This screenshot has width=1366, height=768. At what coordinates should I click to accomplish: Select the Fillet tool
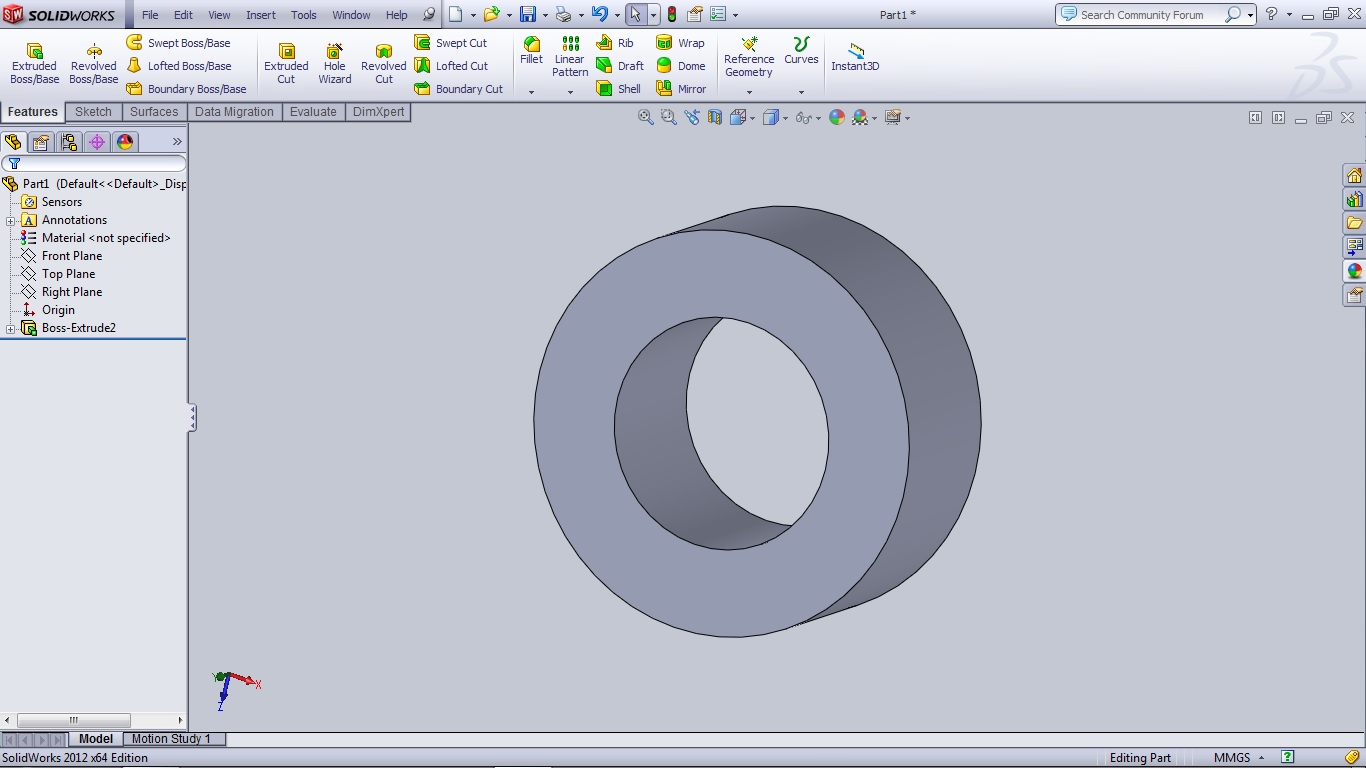click(532, 51)
